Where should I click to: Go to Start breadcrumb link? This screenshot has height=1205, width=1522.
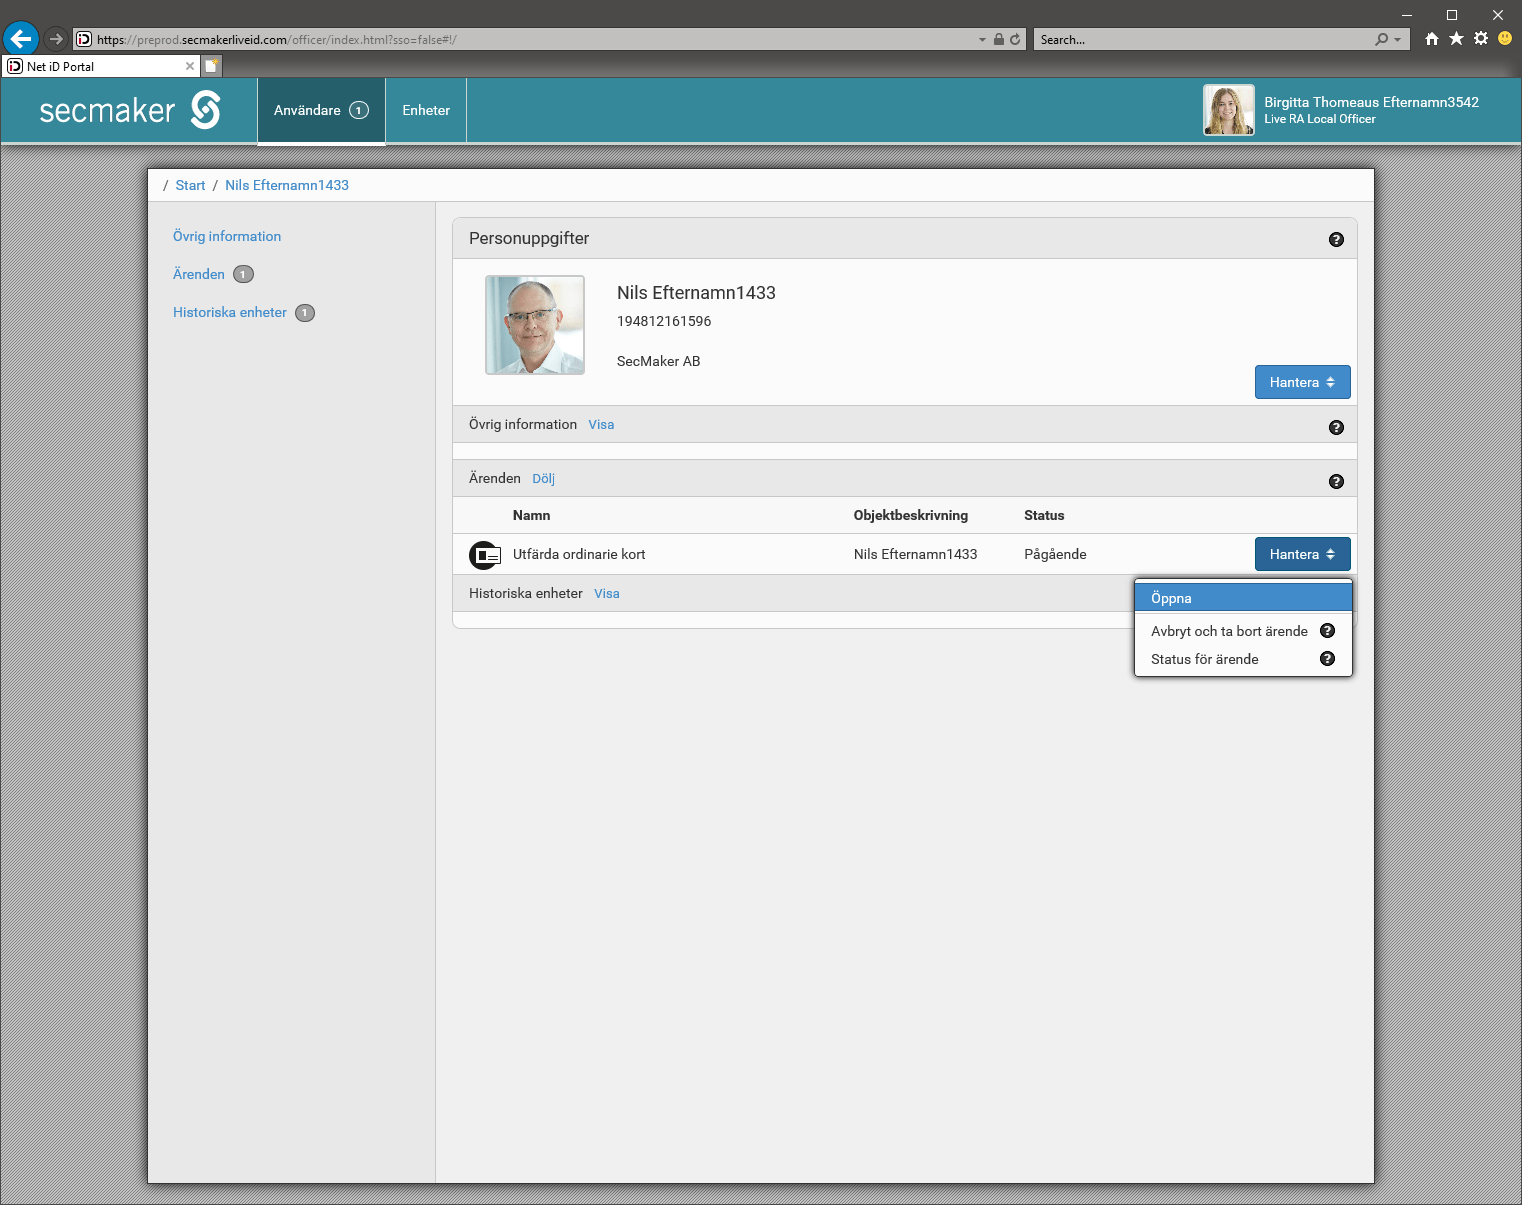pyautogui.click(x=190, y=185)
